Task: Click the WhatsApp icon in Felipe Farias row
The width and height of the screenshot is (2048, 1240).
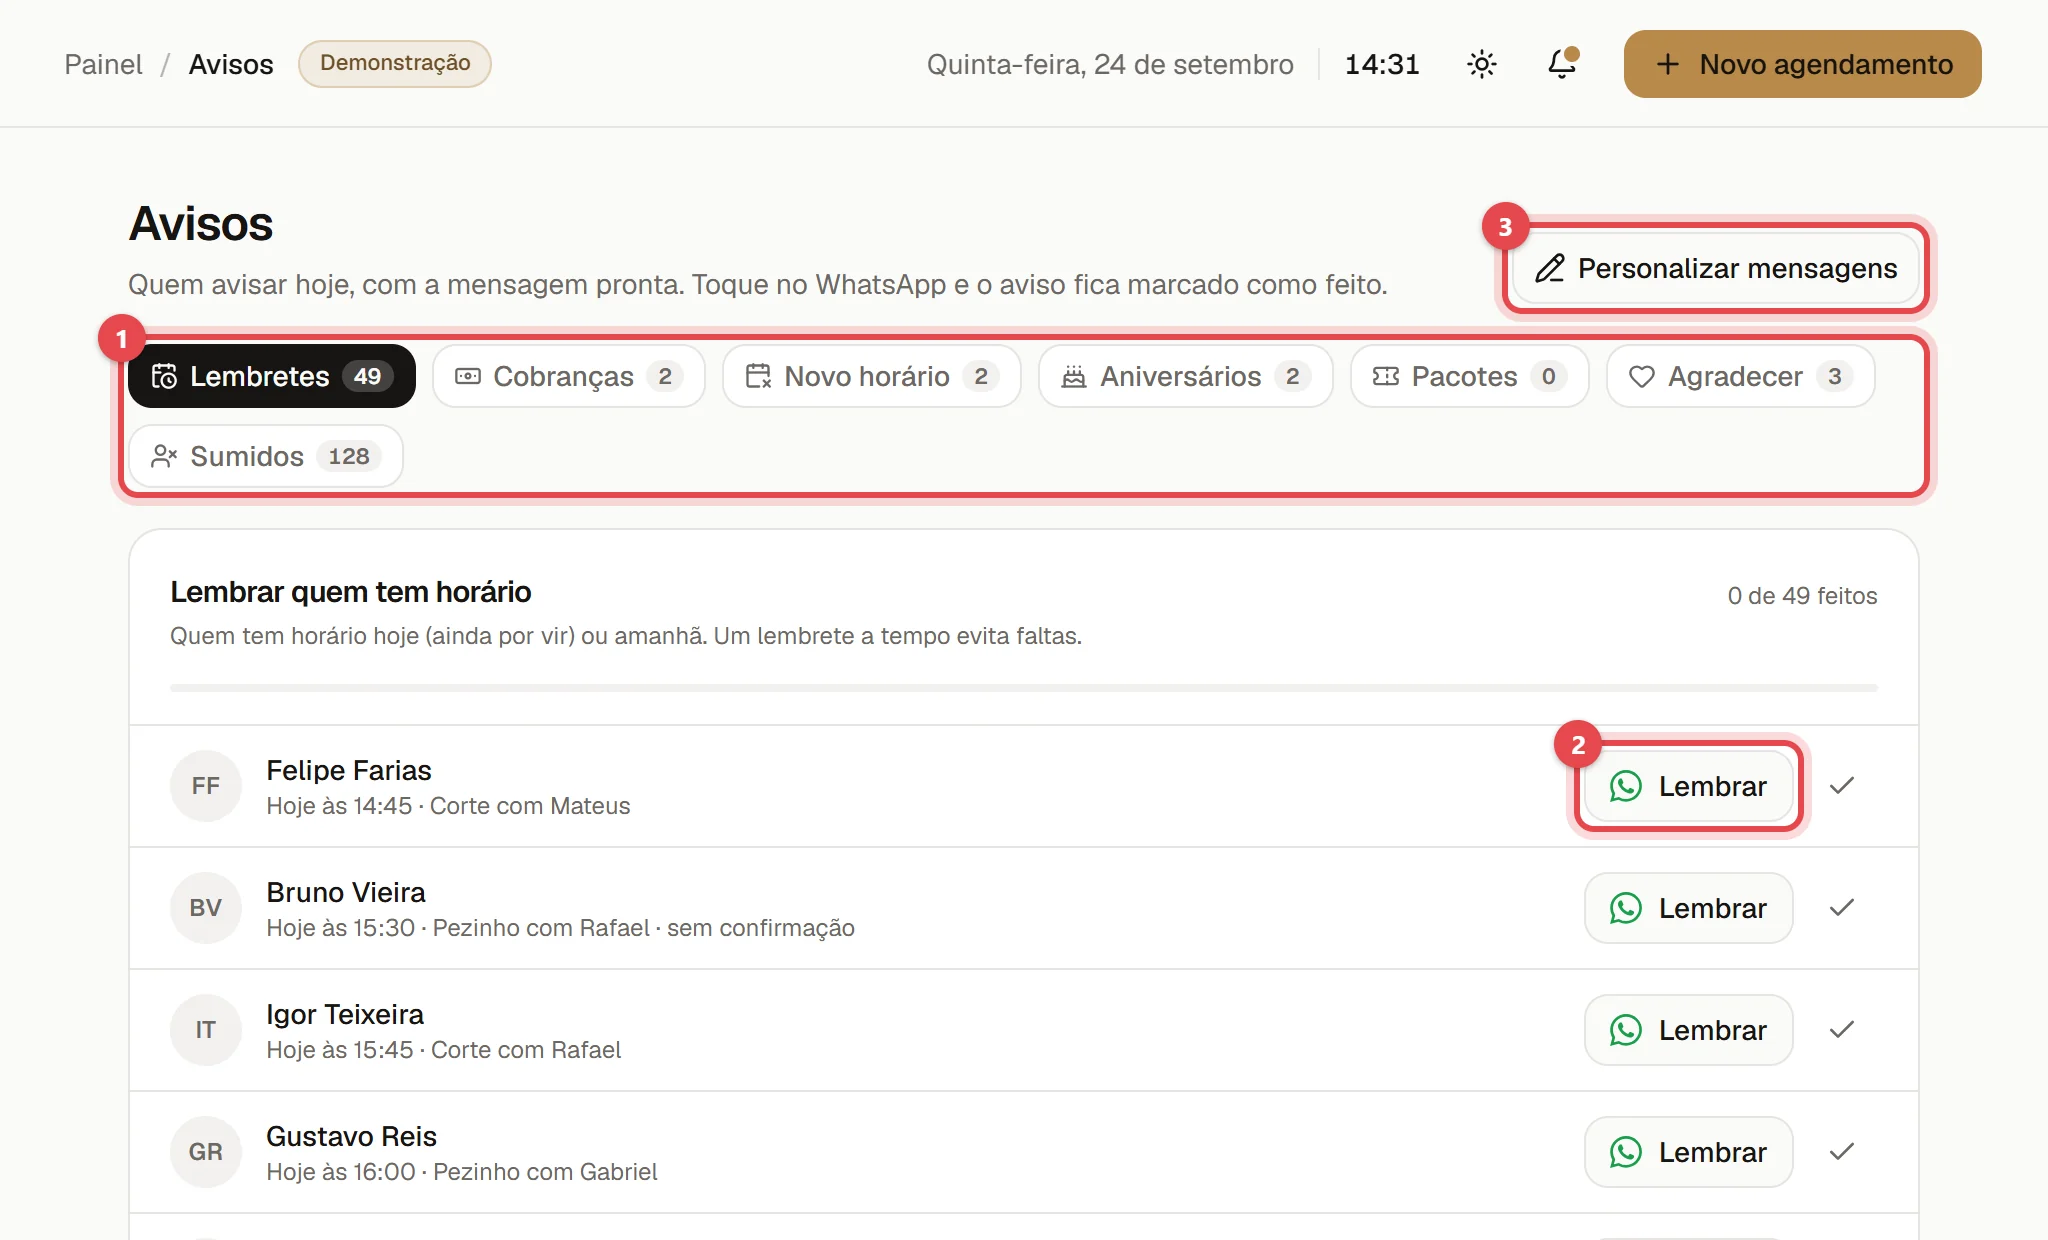Action: tap(1625, 786)
